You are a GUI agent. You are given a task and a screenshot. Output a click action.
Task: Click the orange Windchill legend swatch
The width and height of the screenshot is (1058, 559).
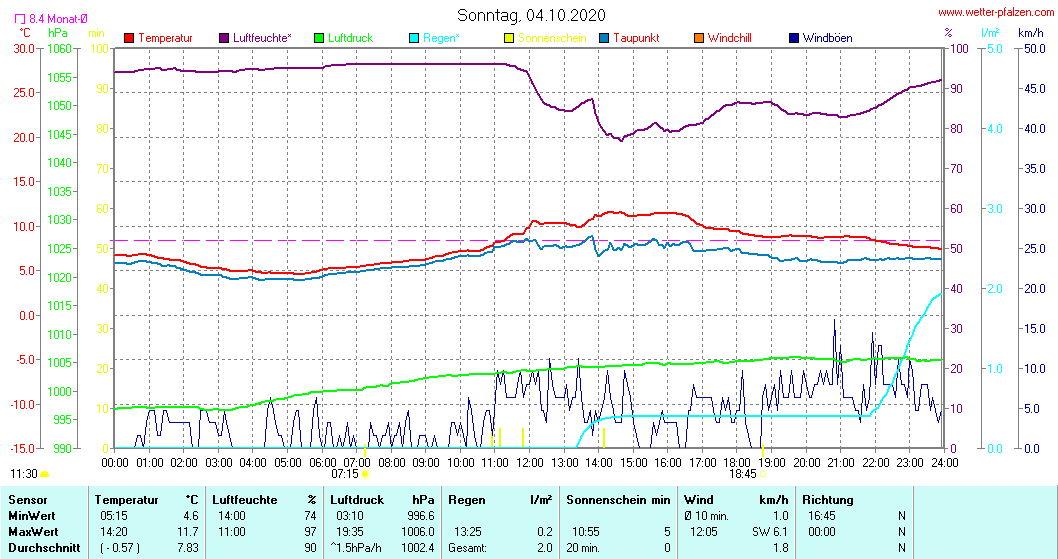click(x=699, y=38)
